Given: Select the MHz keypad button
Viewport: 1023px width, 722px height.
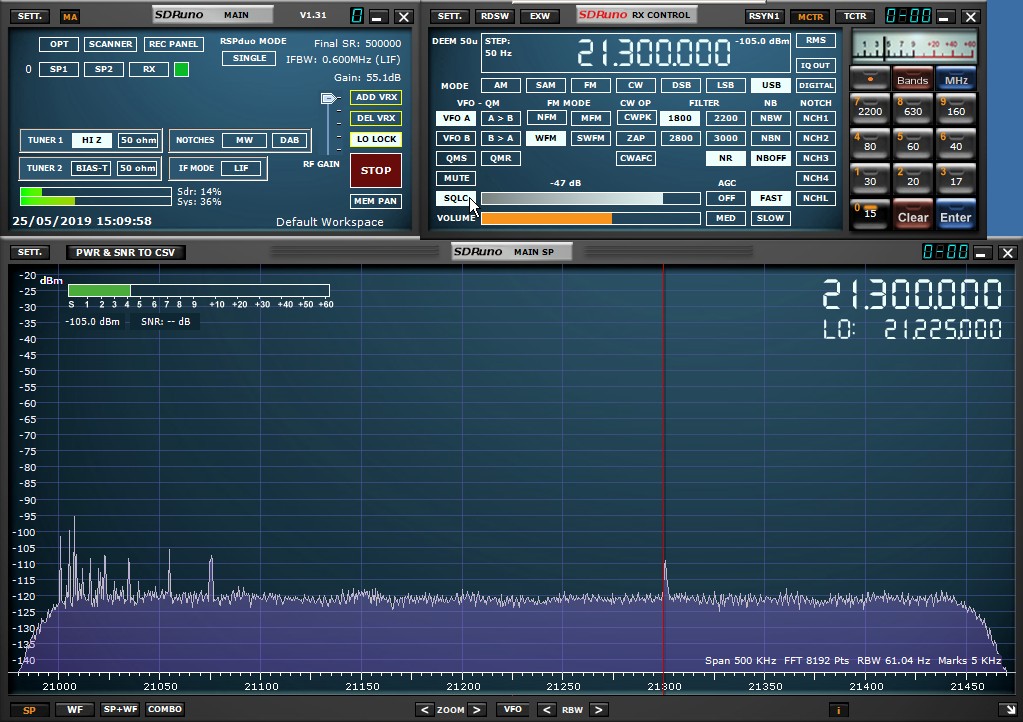Looking at the screenshot, I should click(956, 80).
